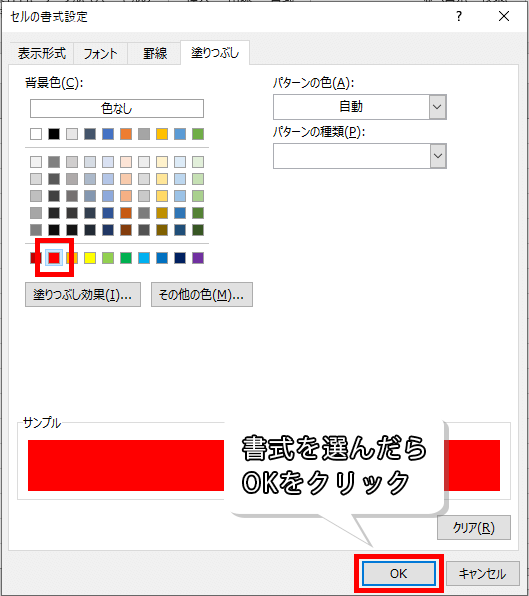Select the yellow standard color swatch
Viewport: 529px width, 596px height.
point(90,258)
